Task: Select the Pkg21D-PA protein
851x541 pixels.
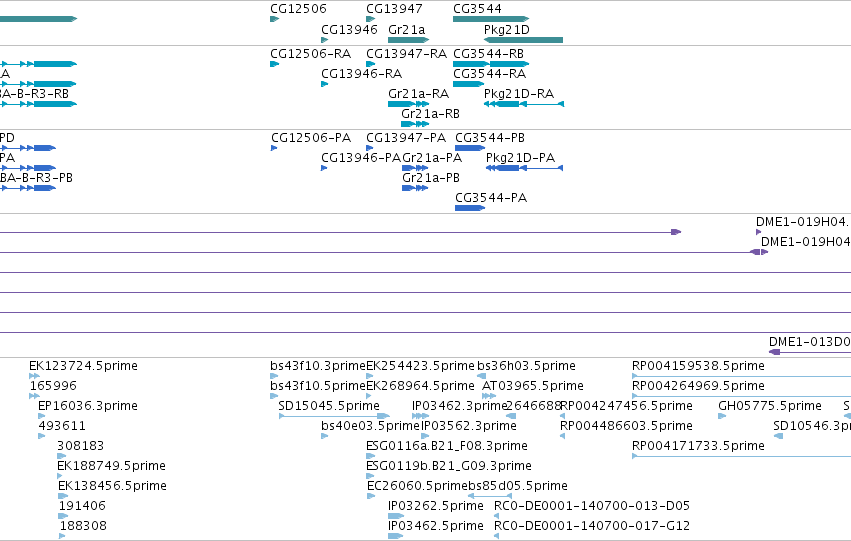Action: point(520,158)
